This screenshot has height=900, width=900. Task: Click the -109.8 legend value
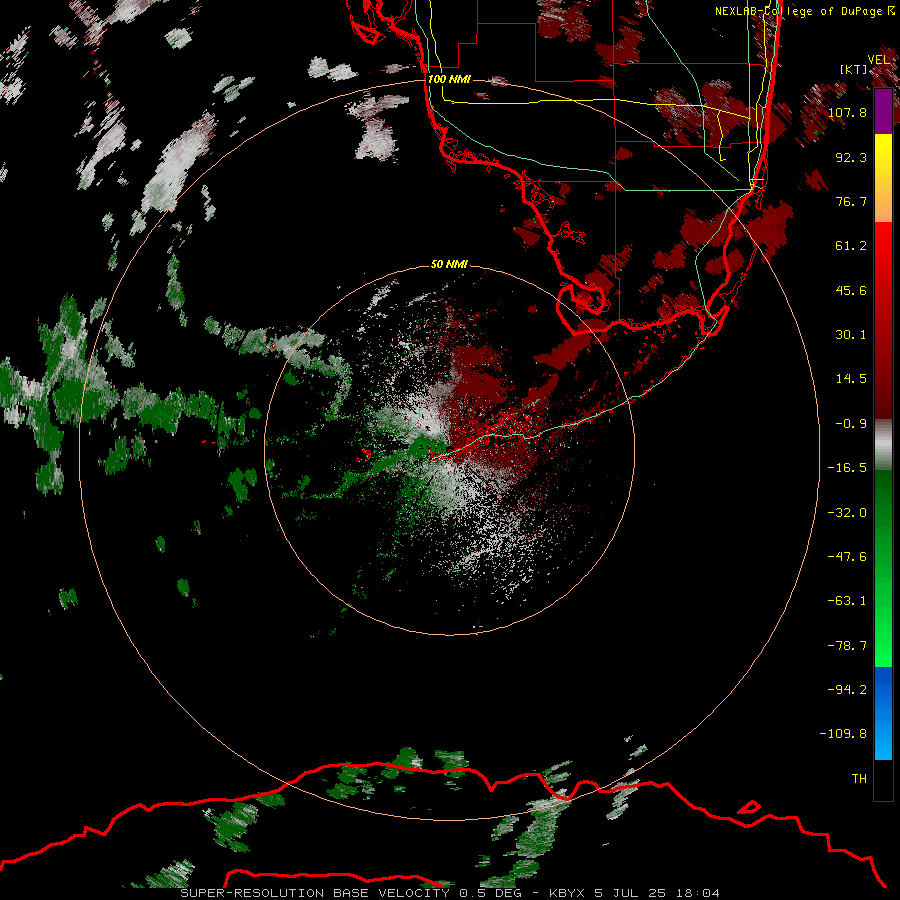click(x=843, y=734)
